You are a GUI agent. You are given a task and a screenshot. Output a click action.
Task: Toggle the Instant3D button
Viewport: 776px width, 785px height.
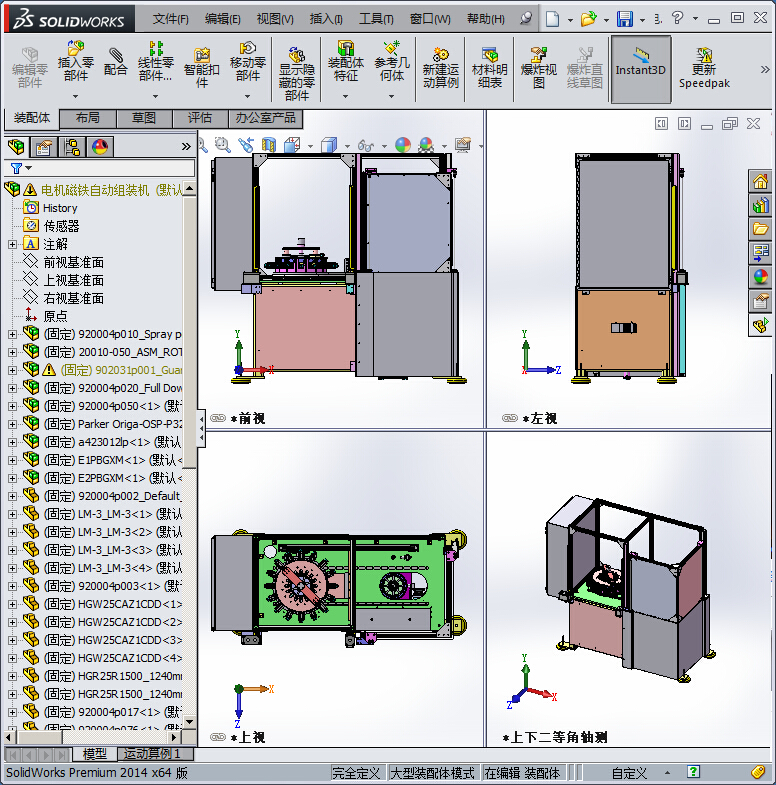(x=641, y=69)
